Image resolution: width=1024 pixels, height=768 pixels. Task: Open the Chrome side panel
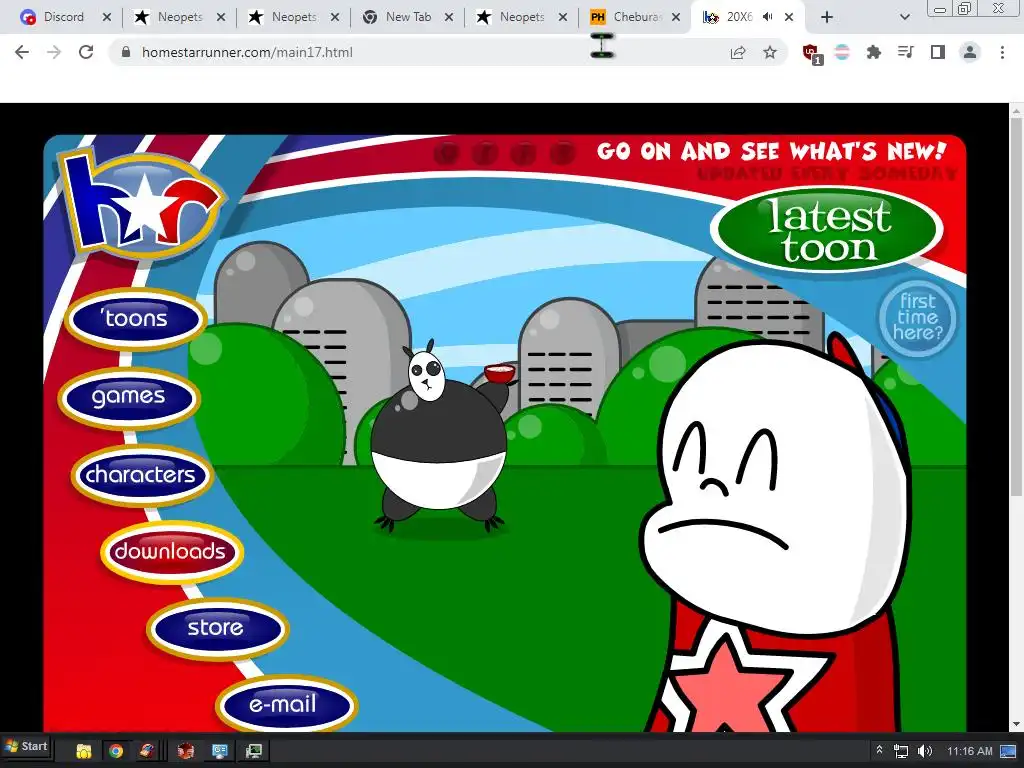(x=938, y=52)
